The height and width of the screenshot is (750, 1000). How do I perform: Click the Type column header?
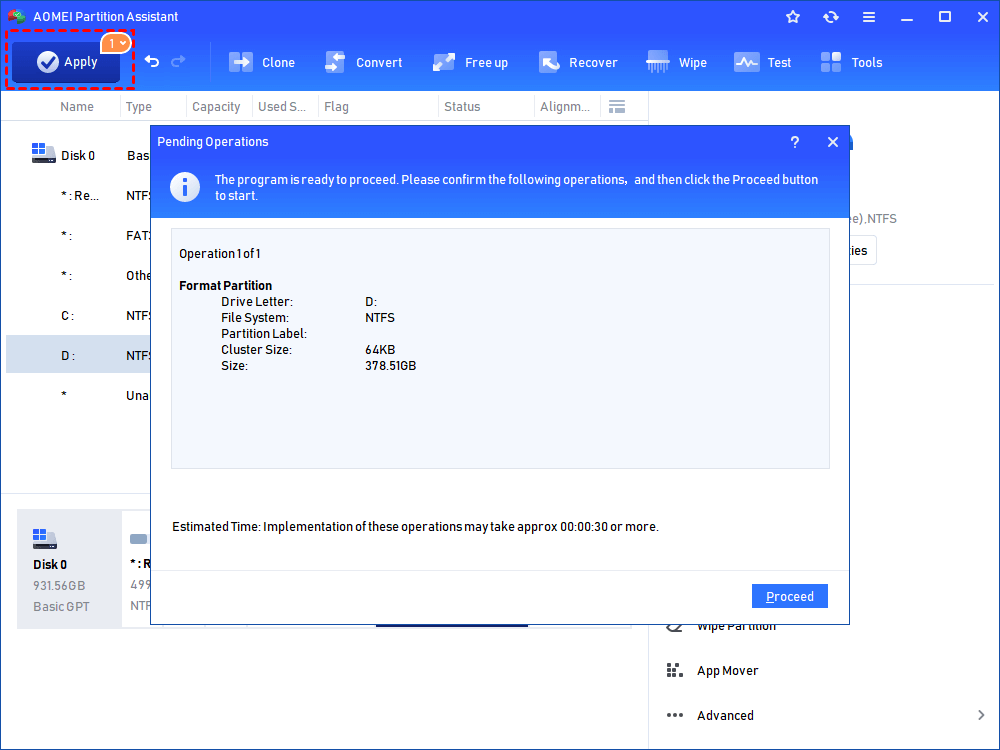(138, 107)
